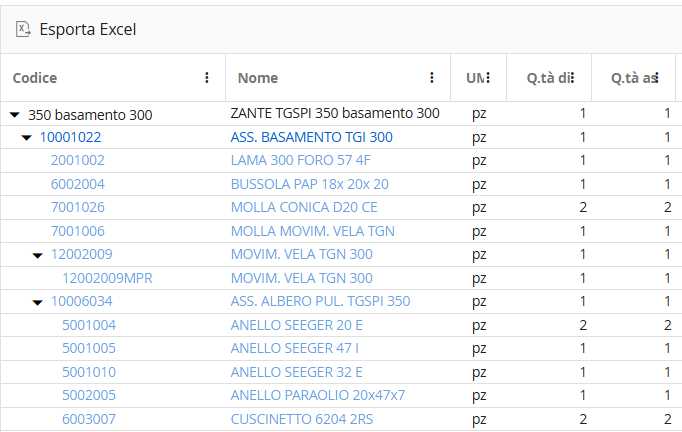Open the ASS. BASAMENTO TGI 300 link
The width and height of the screenshot is (682, 432).
click(x=311, y=137)
